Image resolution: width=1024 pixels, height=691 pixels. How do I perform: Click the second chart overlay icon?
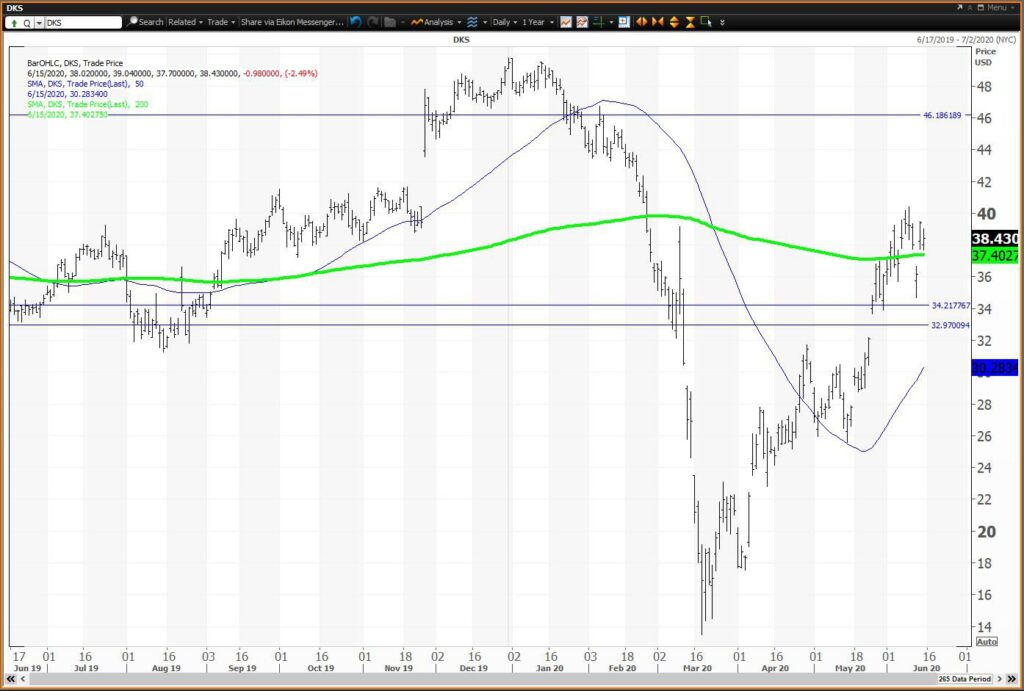click(x=581, y=22)
